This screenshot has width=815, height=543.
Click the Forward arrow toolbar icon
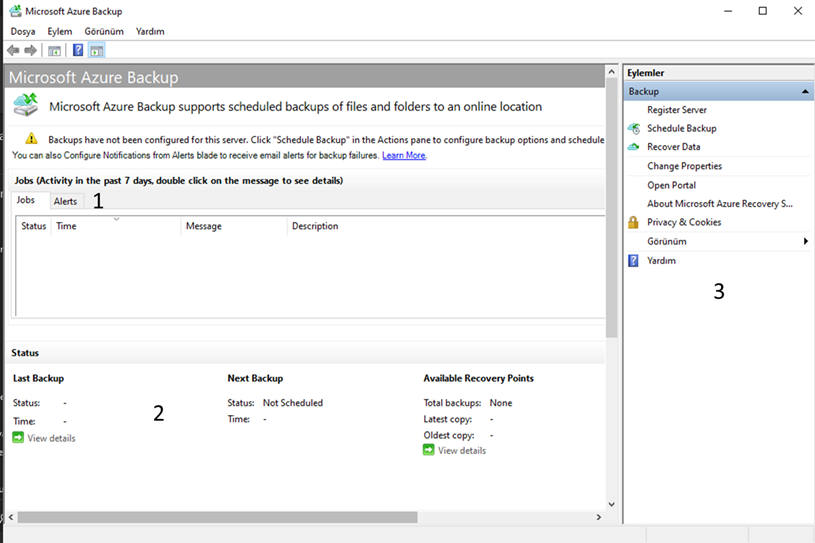tap(31, 50)
